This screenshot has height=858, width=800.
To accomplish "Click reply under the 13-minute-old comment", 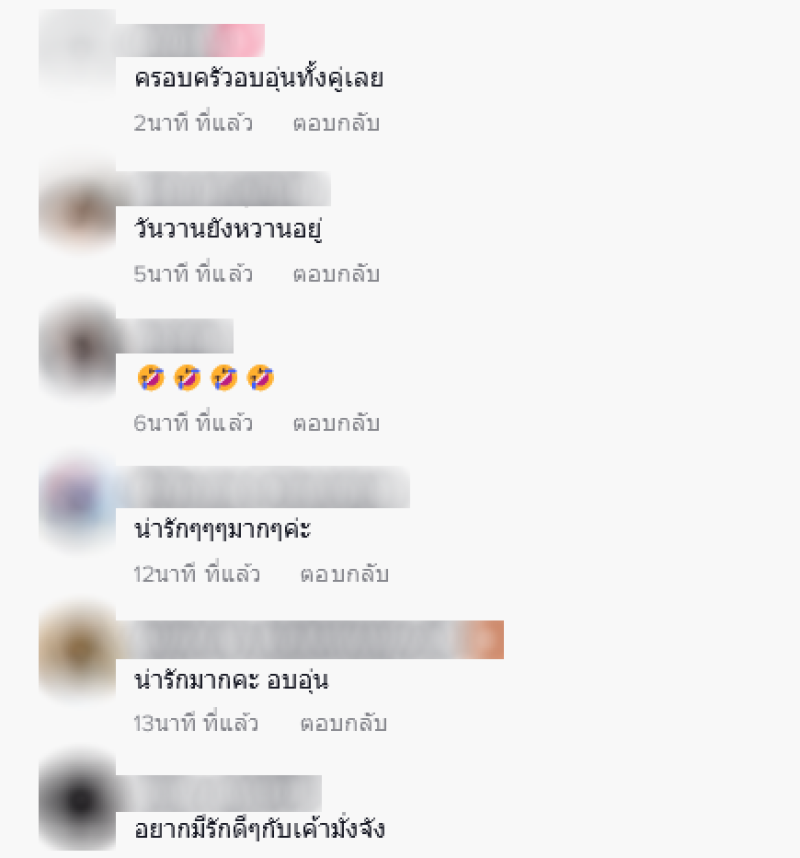I will (344, 723).
